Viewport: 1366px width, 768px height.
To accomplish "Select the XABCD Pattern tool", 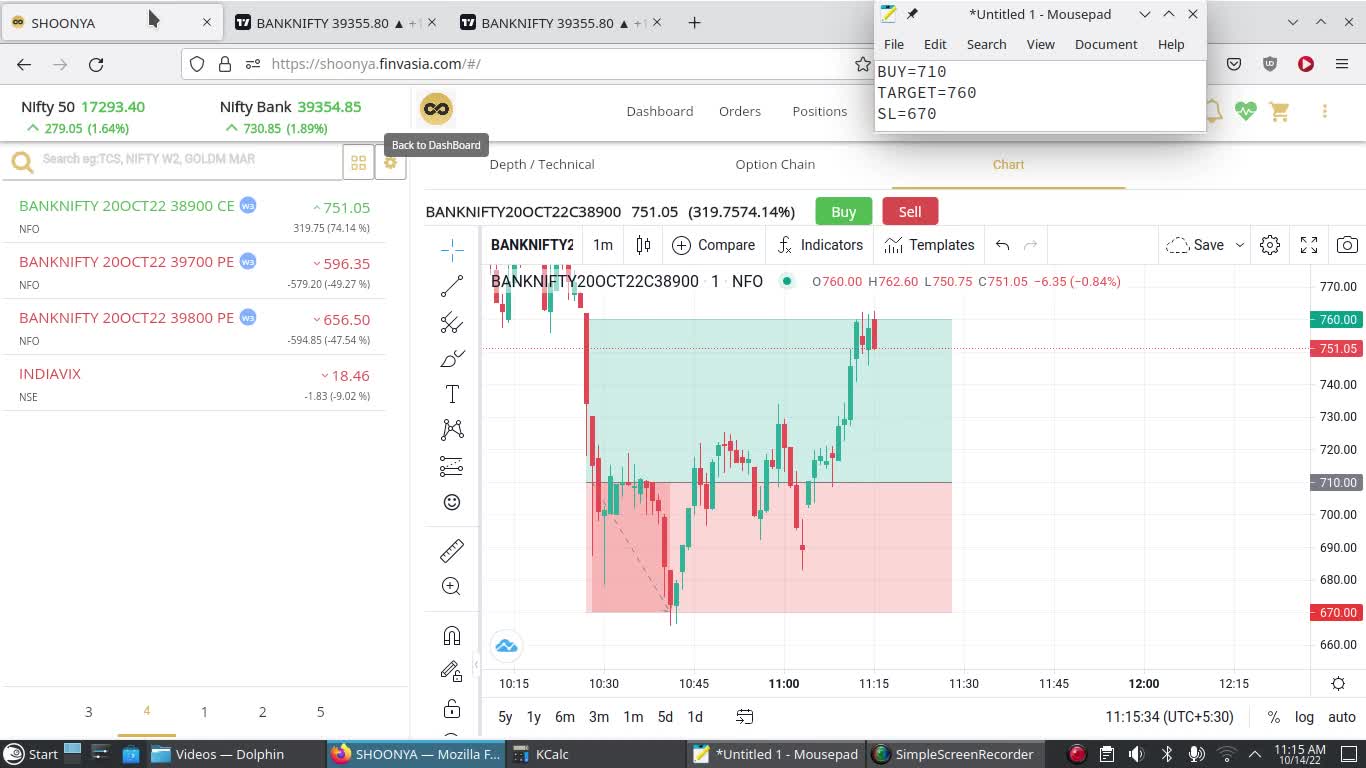I will (x=451, y=429).
